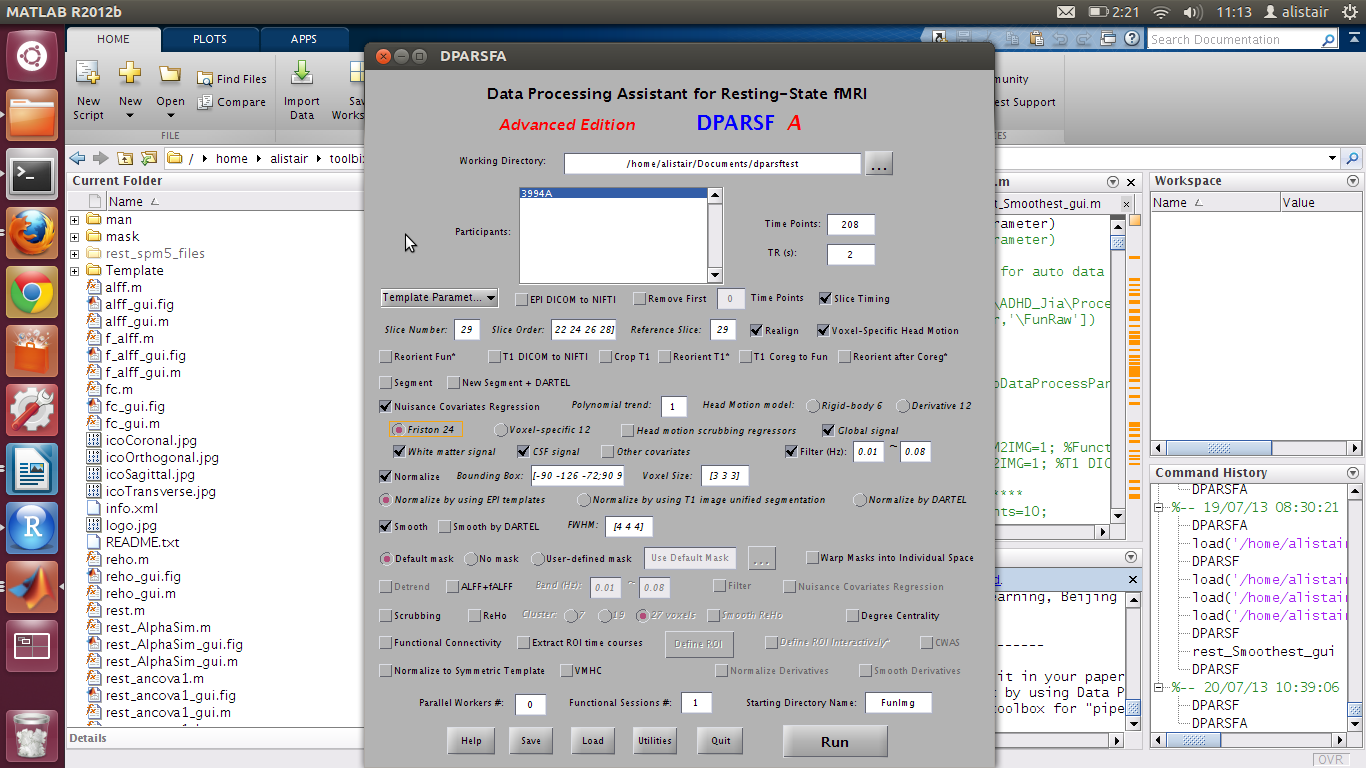Screen dimensions: 1366x768
Task: Switch to the APPS tab
Action: (x=304, y=40)
